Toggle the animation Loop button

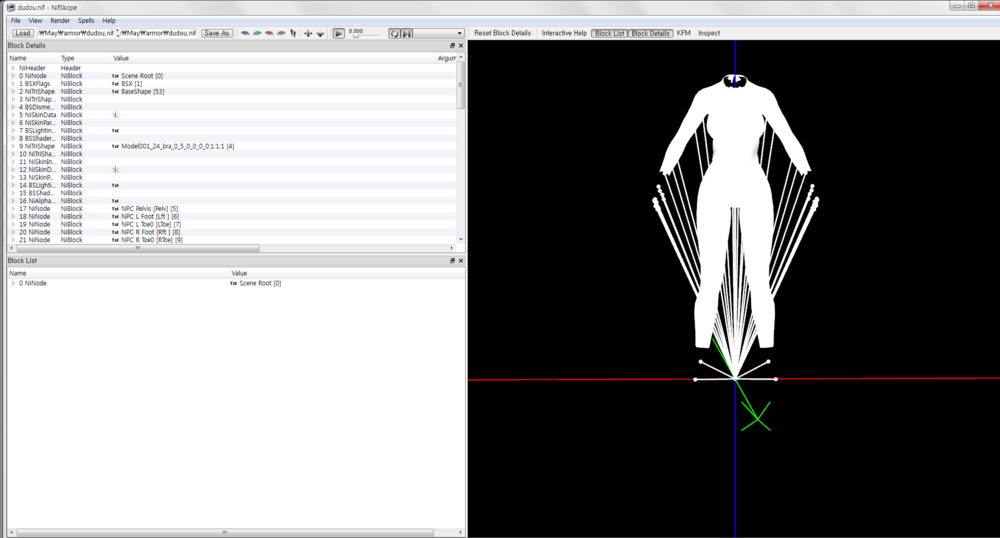pos(394,33)
